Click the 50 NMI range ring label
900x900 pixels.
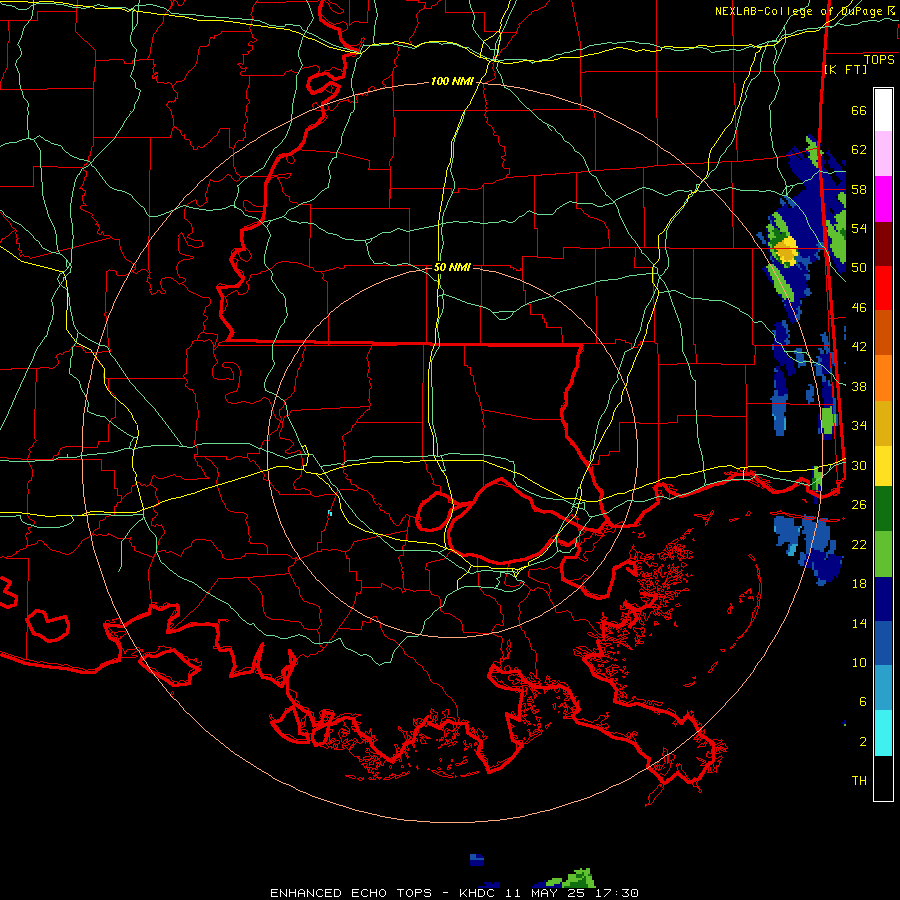click(452, 267)
